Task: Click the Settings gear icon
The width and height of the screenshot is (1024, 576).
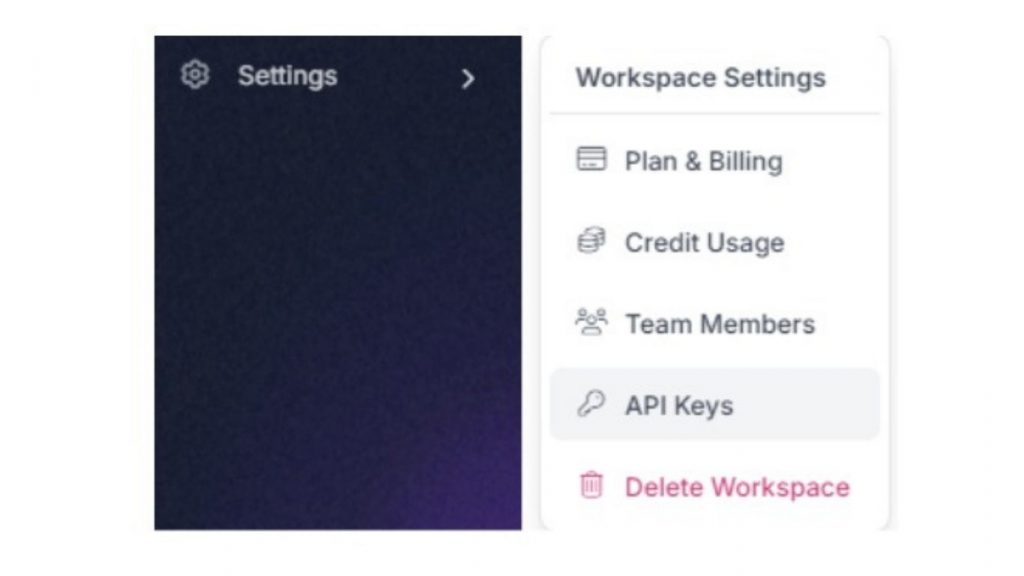Action: point(196,75)
